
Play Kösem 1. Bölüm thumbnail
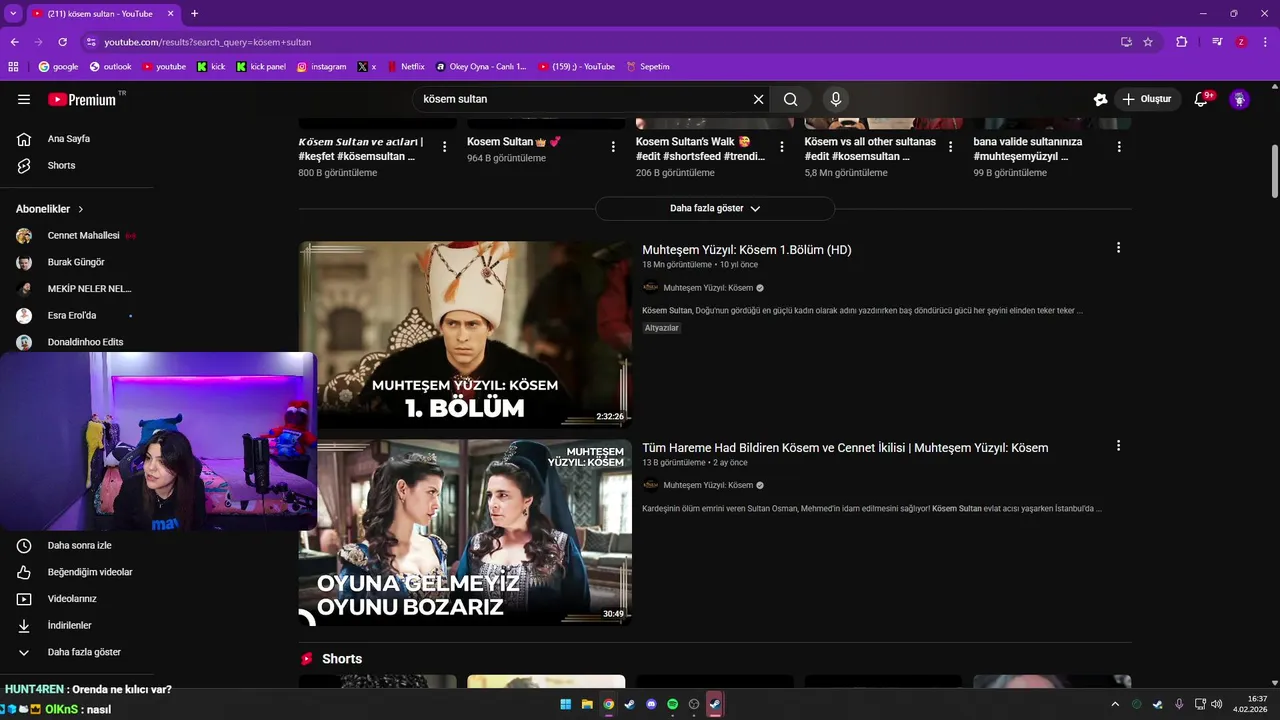click(465, 334)
